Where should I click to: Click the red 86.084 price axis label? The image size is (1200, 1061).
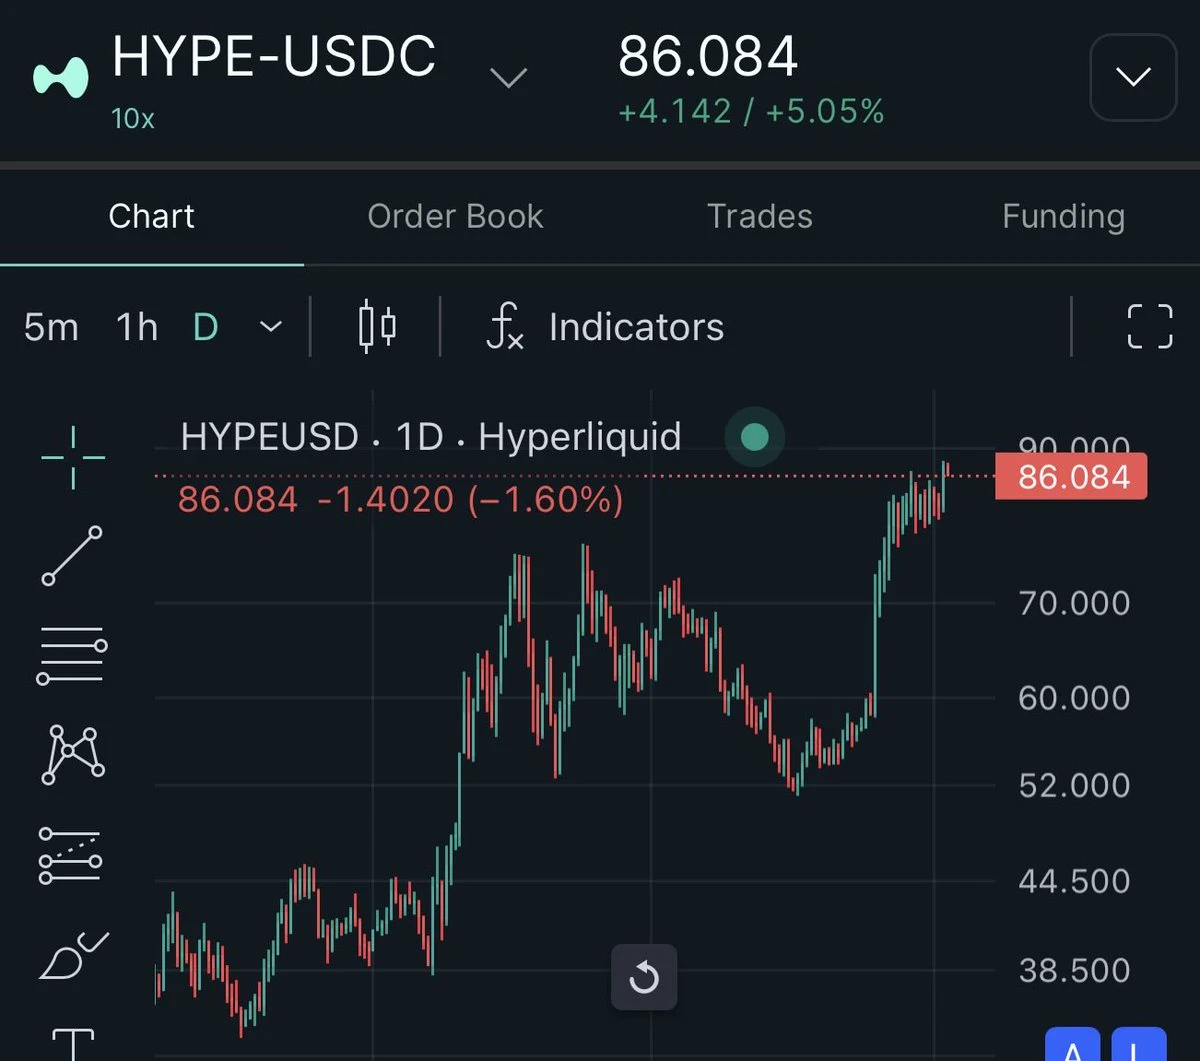(1071, 477)
